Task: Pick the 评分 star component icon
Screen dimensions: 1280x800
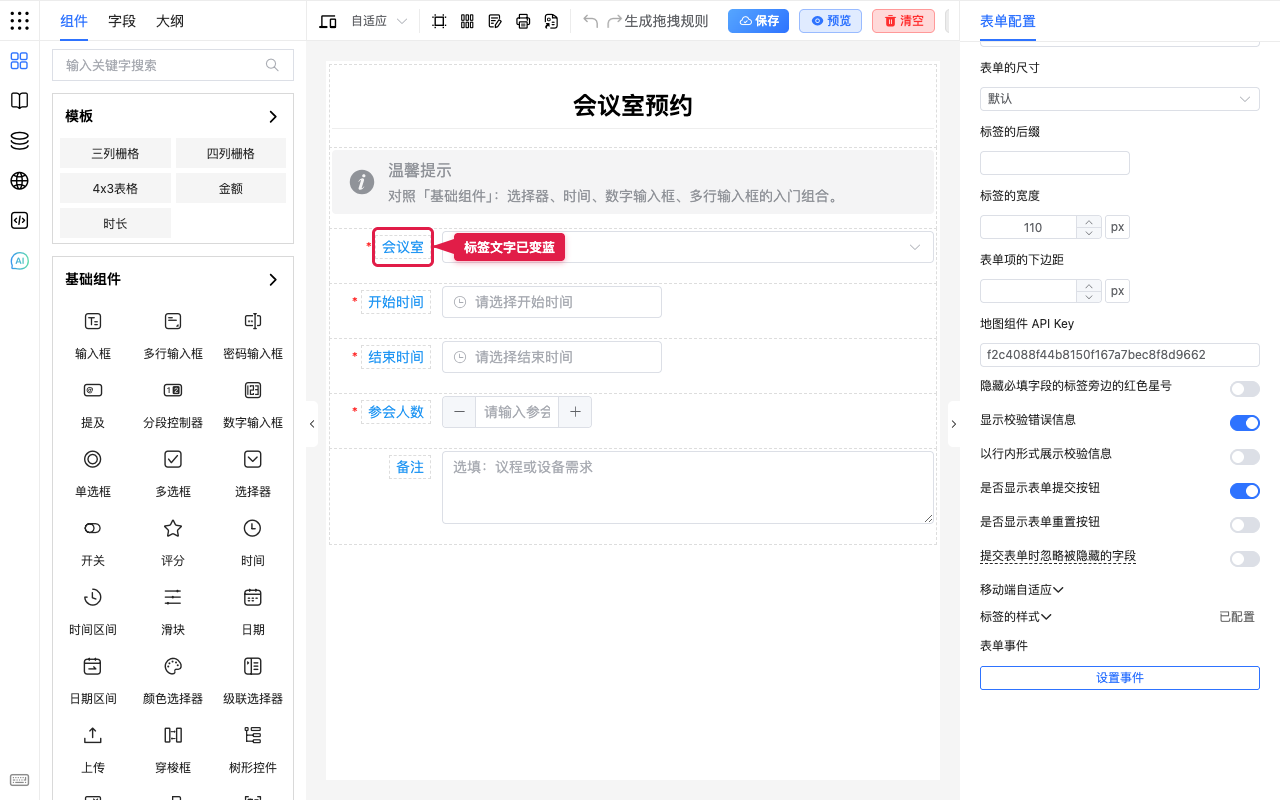Action: point(173,528)
